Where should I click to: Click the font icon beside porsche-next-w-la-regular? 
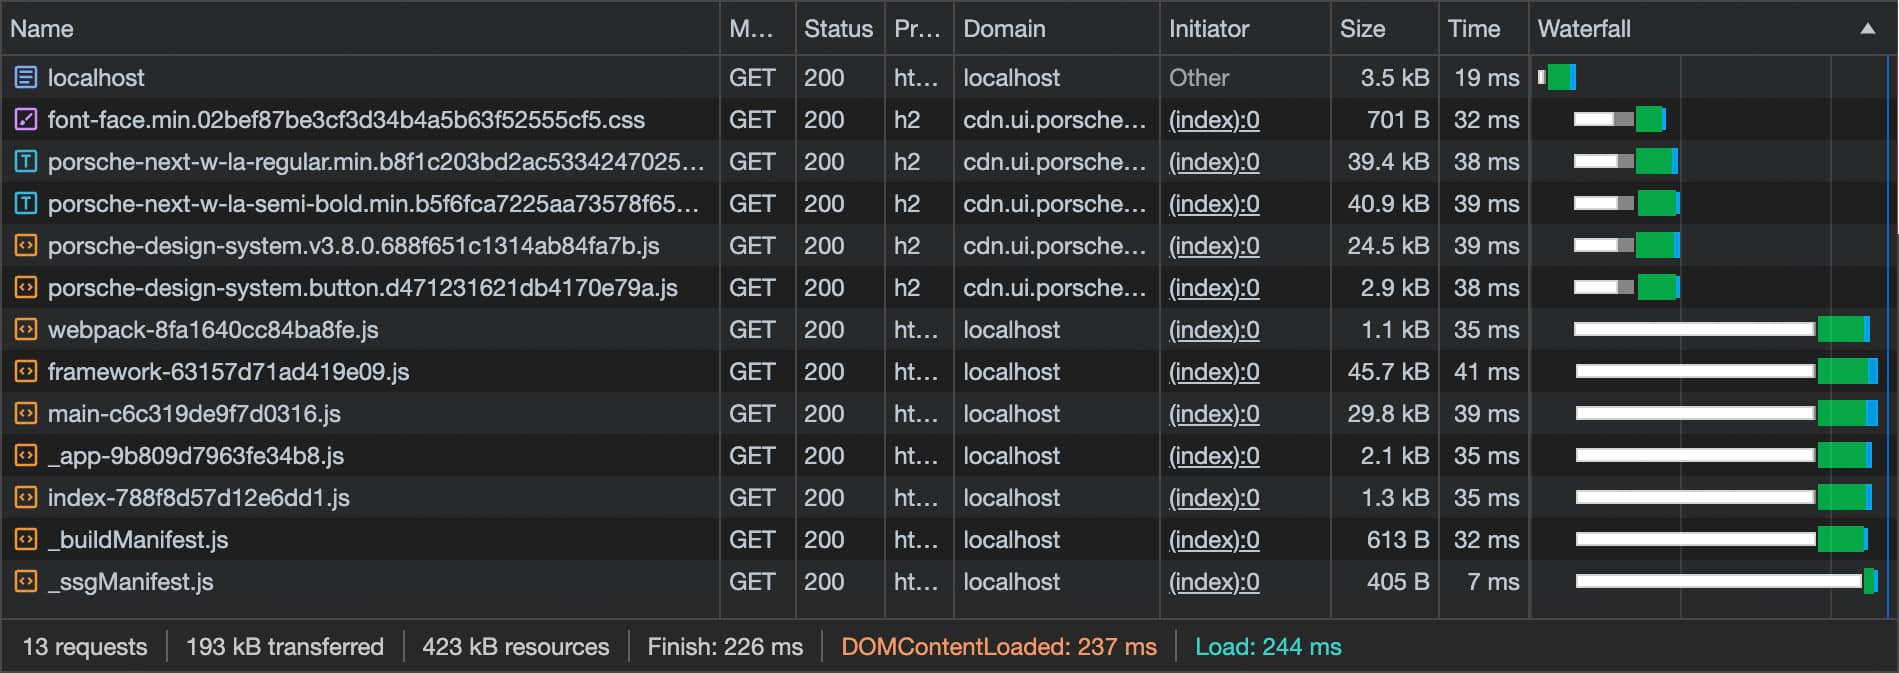(24, 161)
